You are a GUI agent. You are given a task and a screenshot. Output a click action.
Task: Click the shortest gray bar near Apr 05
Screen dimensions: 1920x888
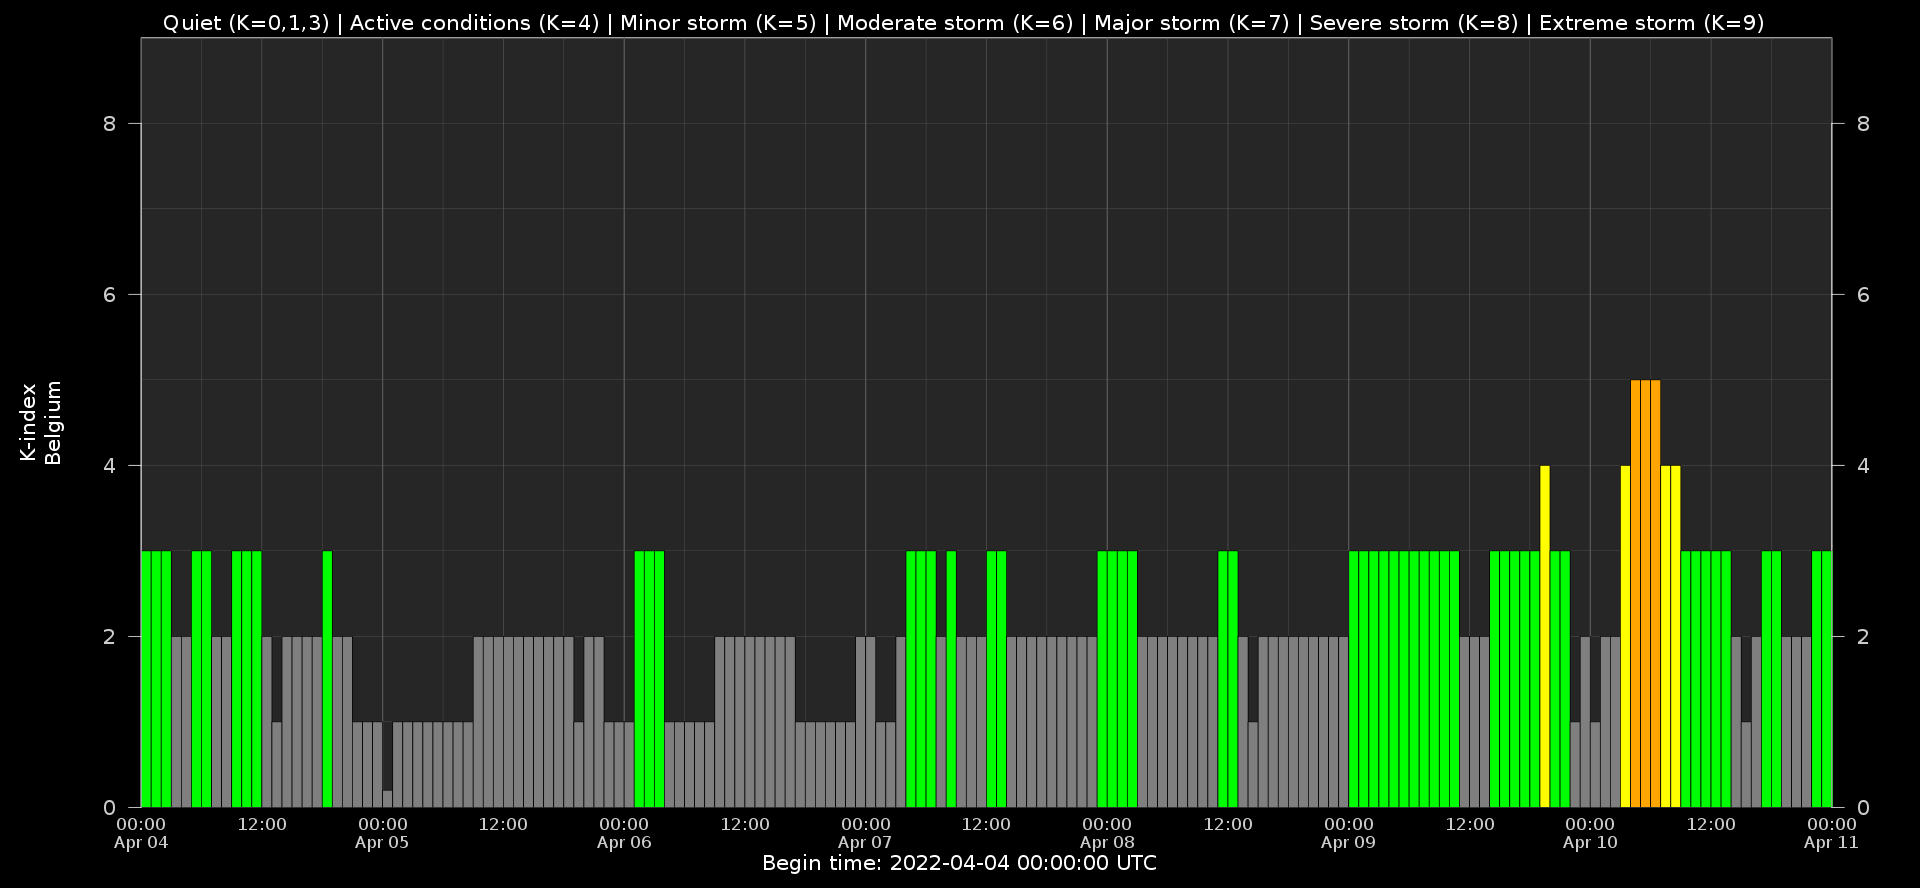click(387, 799)
